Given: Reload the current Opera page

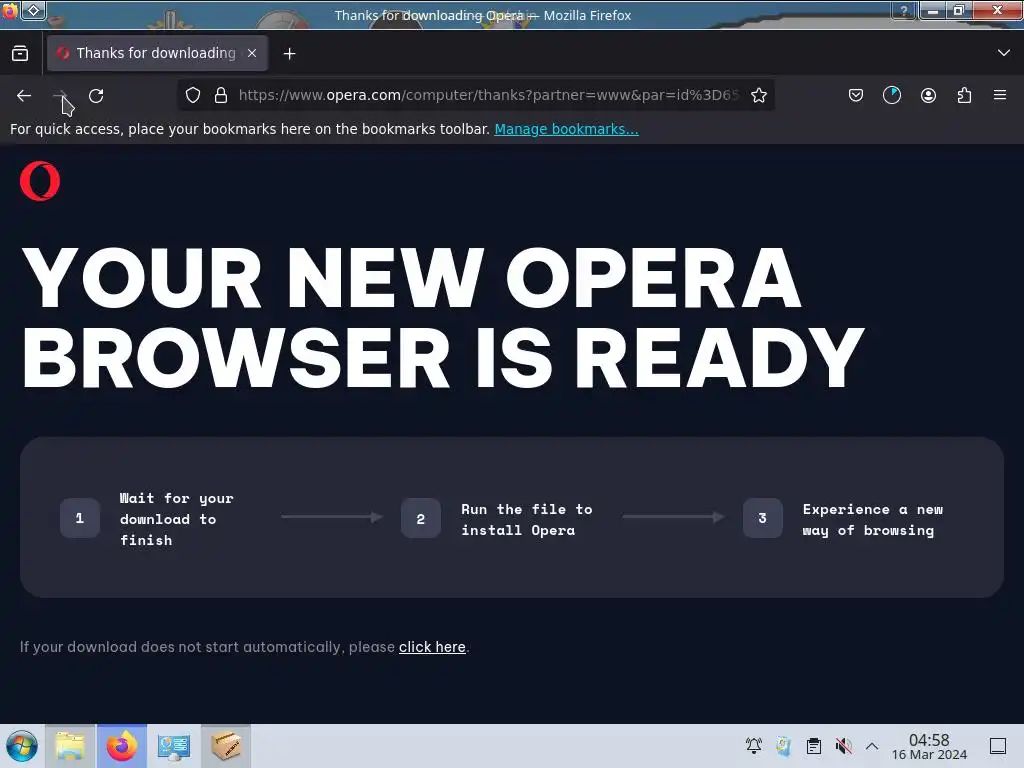Looking at the screenshot, I should point(96,95).
